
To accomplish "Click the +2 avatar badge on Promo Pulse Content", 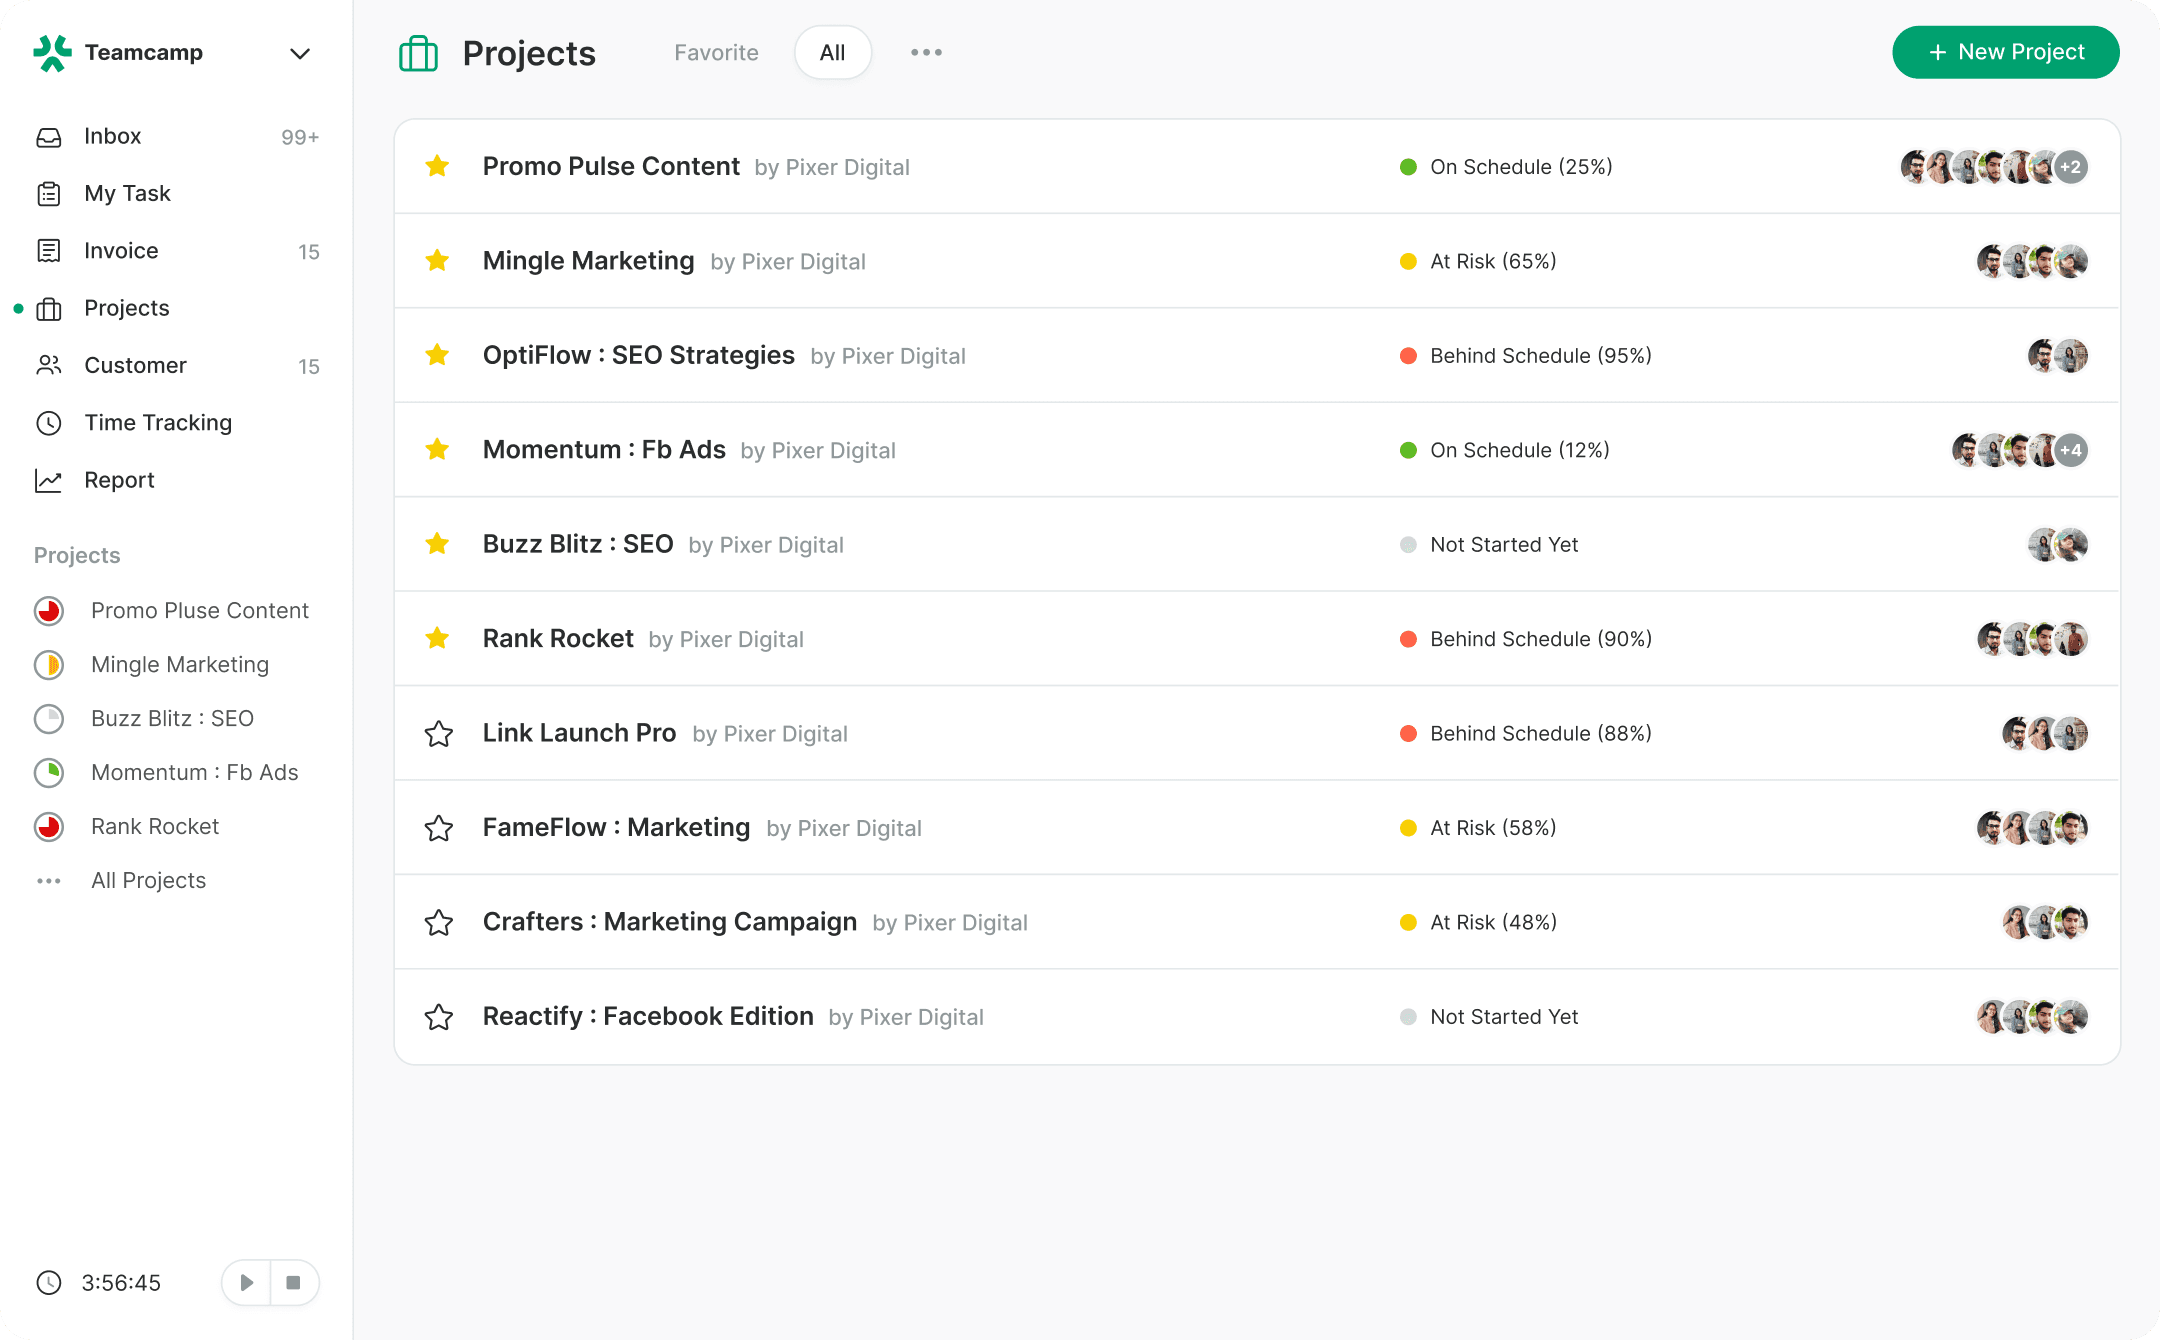I will point(2071,167).
